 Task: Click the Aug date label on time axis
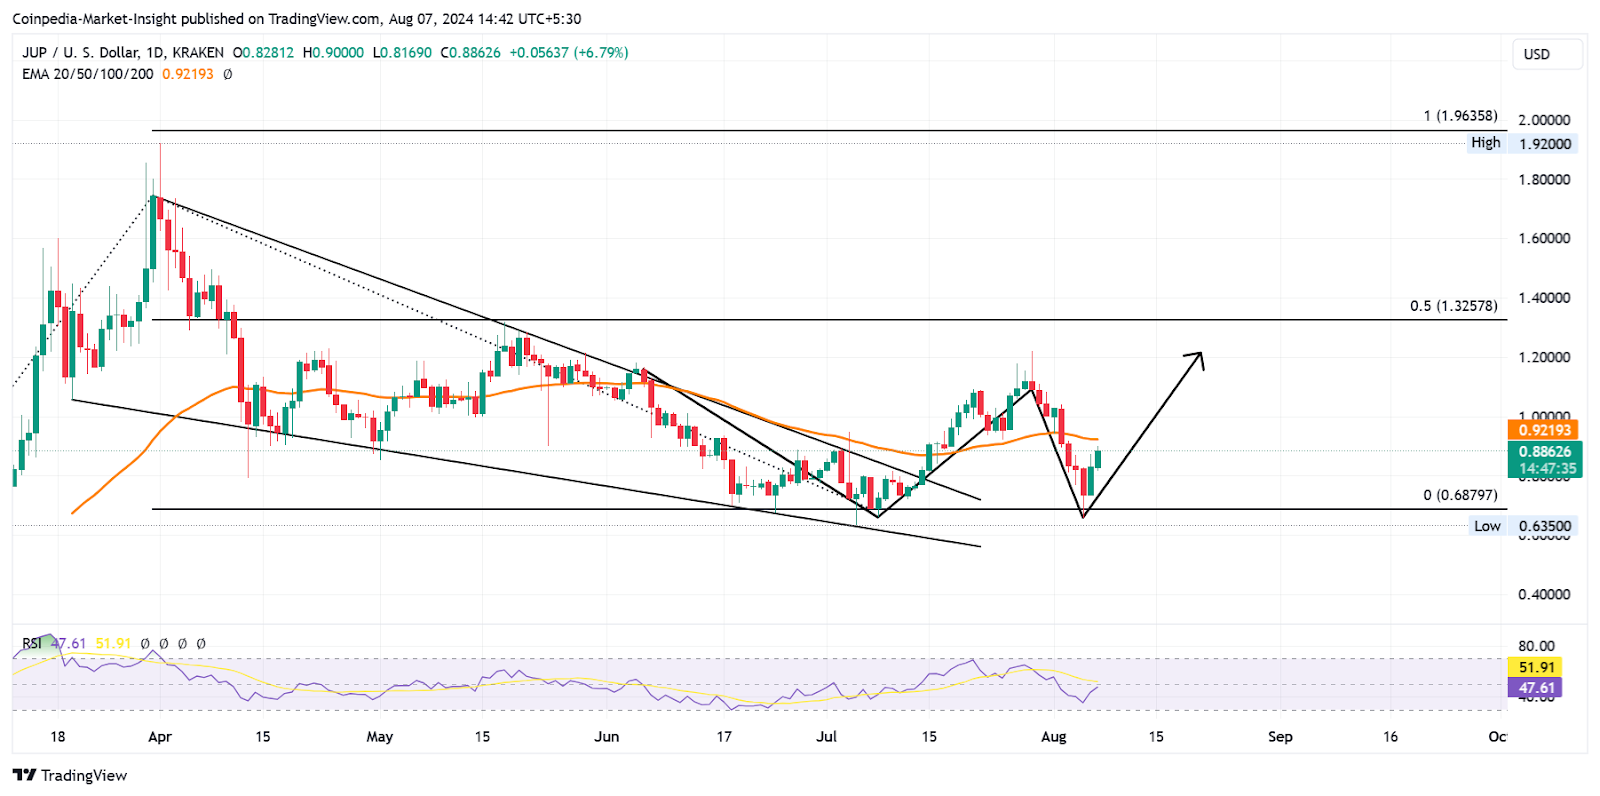(x=1054, y=737)
